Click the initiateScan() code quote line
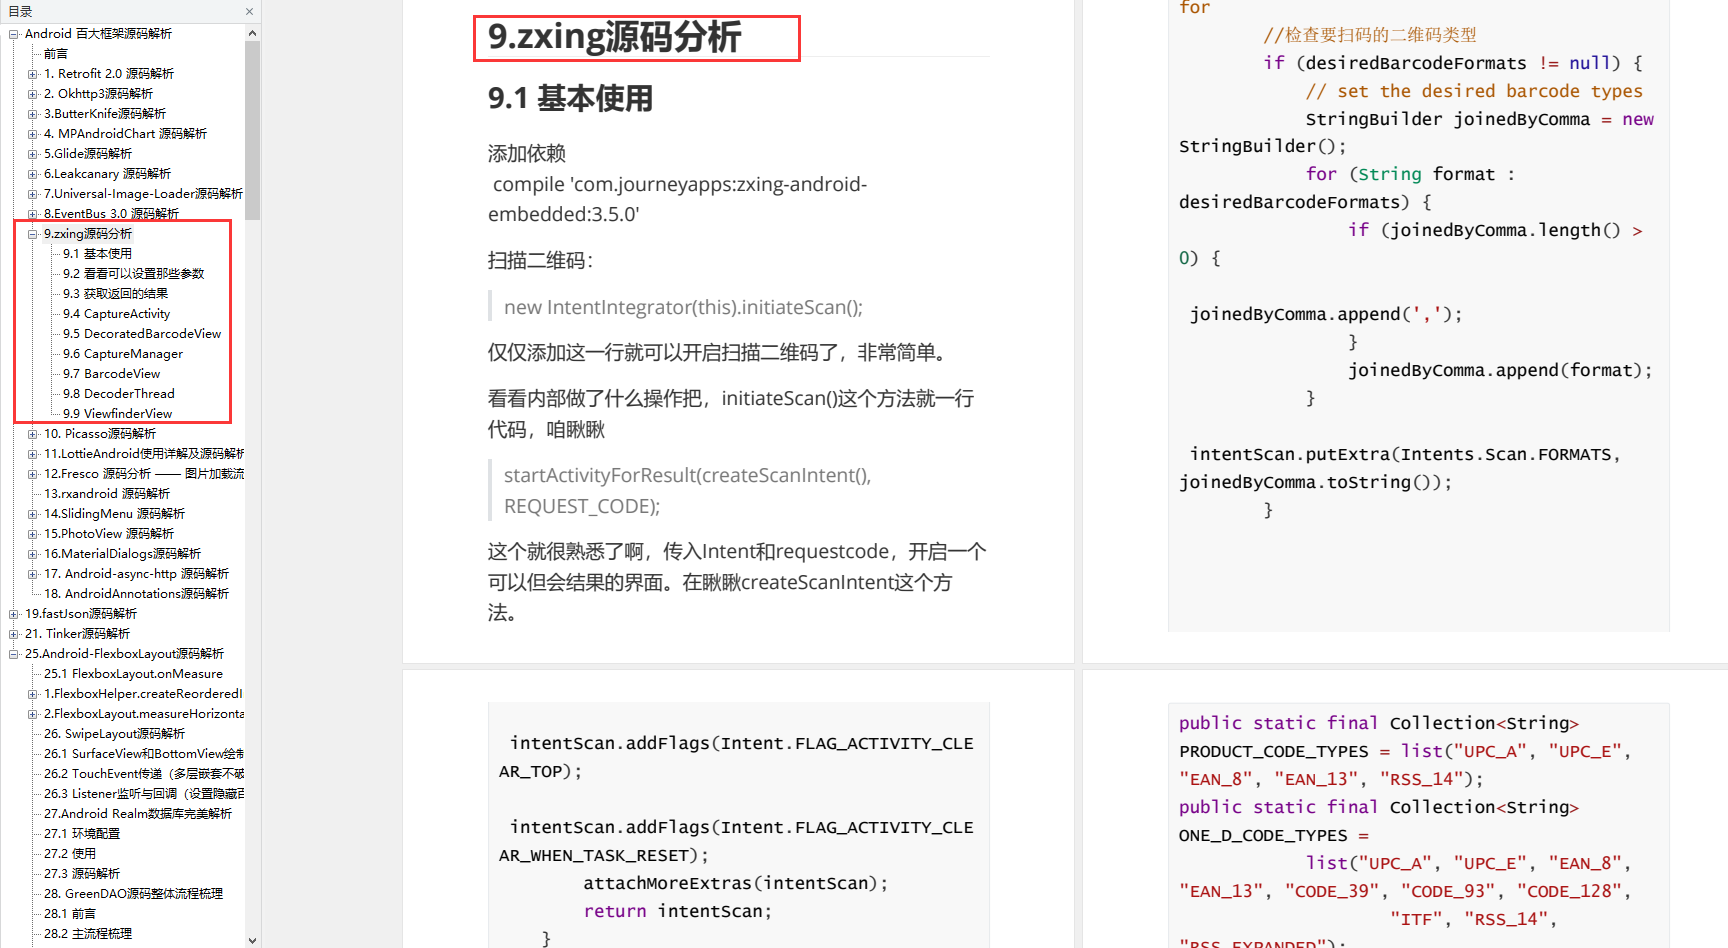 [x=683, y=307]
